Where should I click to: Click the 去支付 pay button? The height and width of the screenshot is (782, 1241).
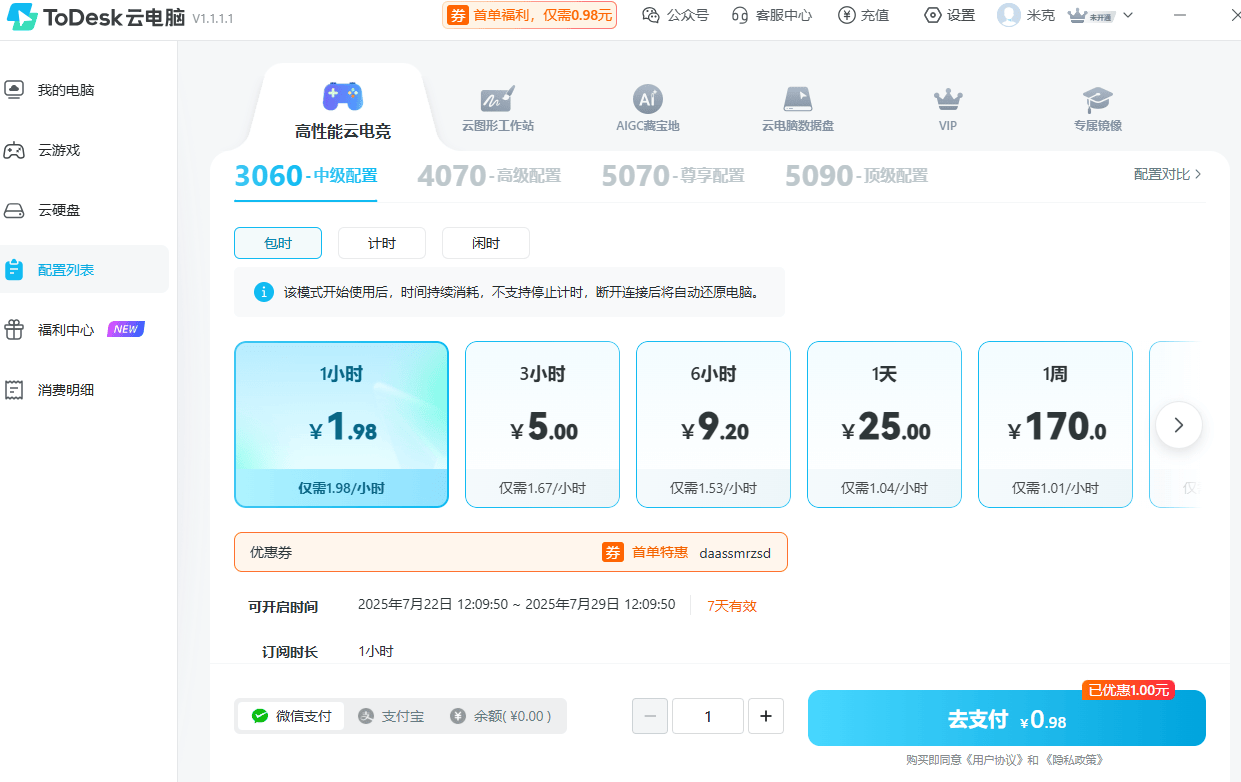tap(1007, 718)
